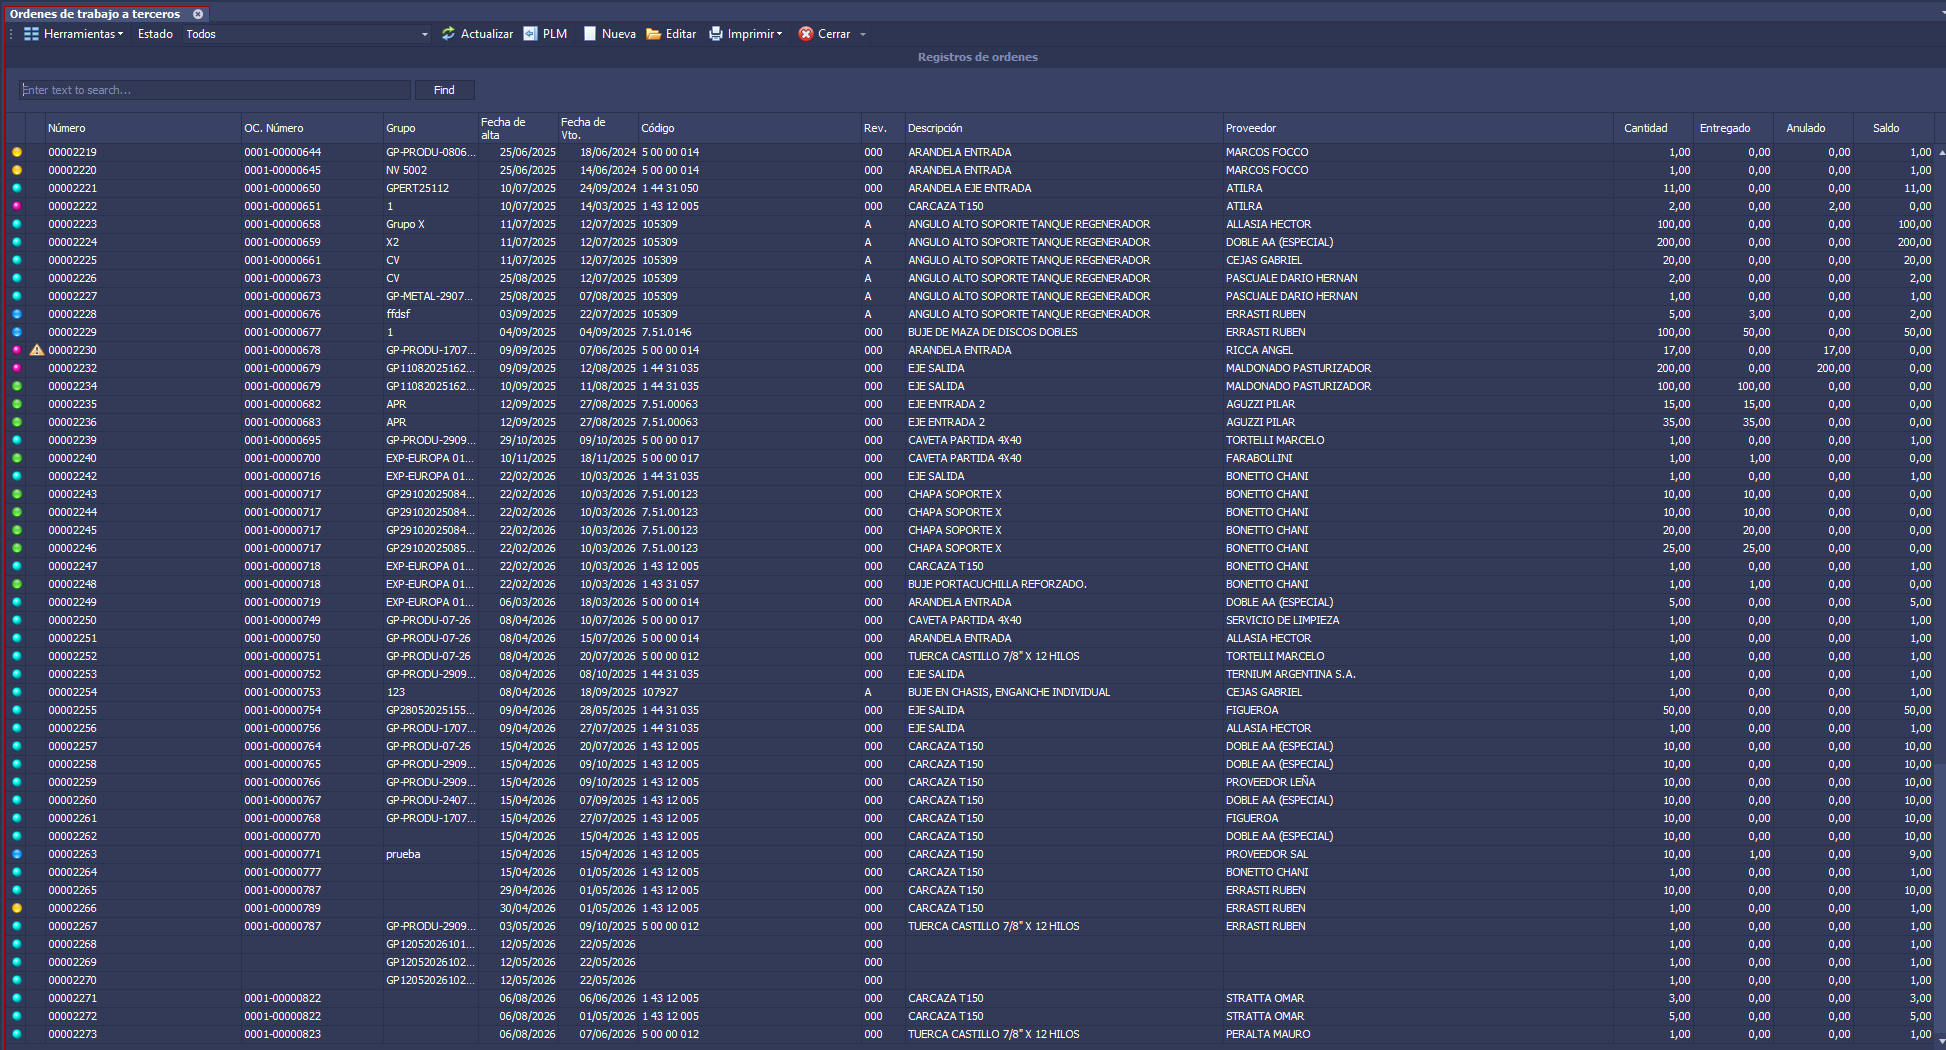The height and width of the screenshot is (1050, 1946).
Task: Click the scrollbar up arrow of the orders grid
Action: coord(1941,152)
